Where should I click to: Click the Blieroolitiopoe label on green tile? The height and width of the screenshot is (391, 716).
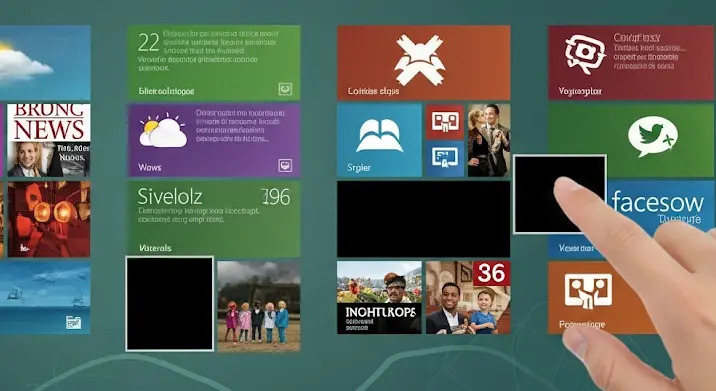pyautogui.click(x=166, y=91)
